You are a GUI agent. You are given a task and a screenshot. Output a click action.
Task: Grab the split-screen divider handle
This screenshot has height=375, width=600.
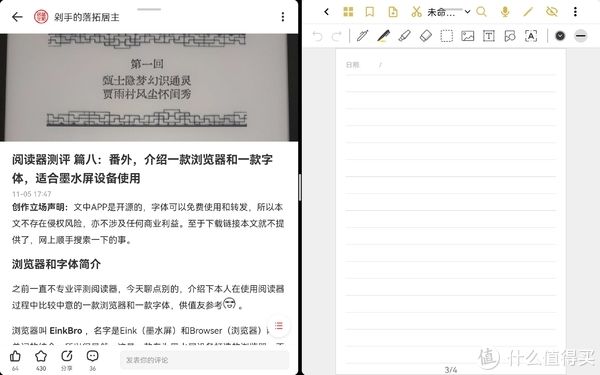pos(300,188)
